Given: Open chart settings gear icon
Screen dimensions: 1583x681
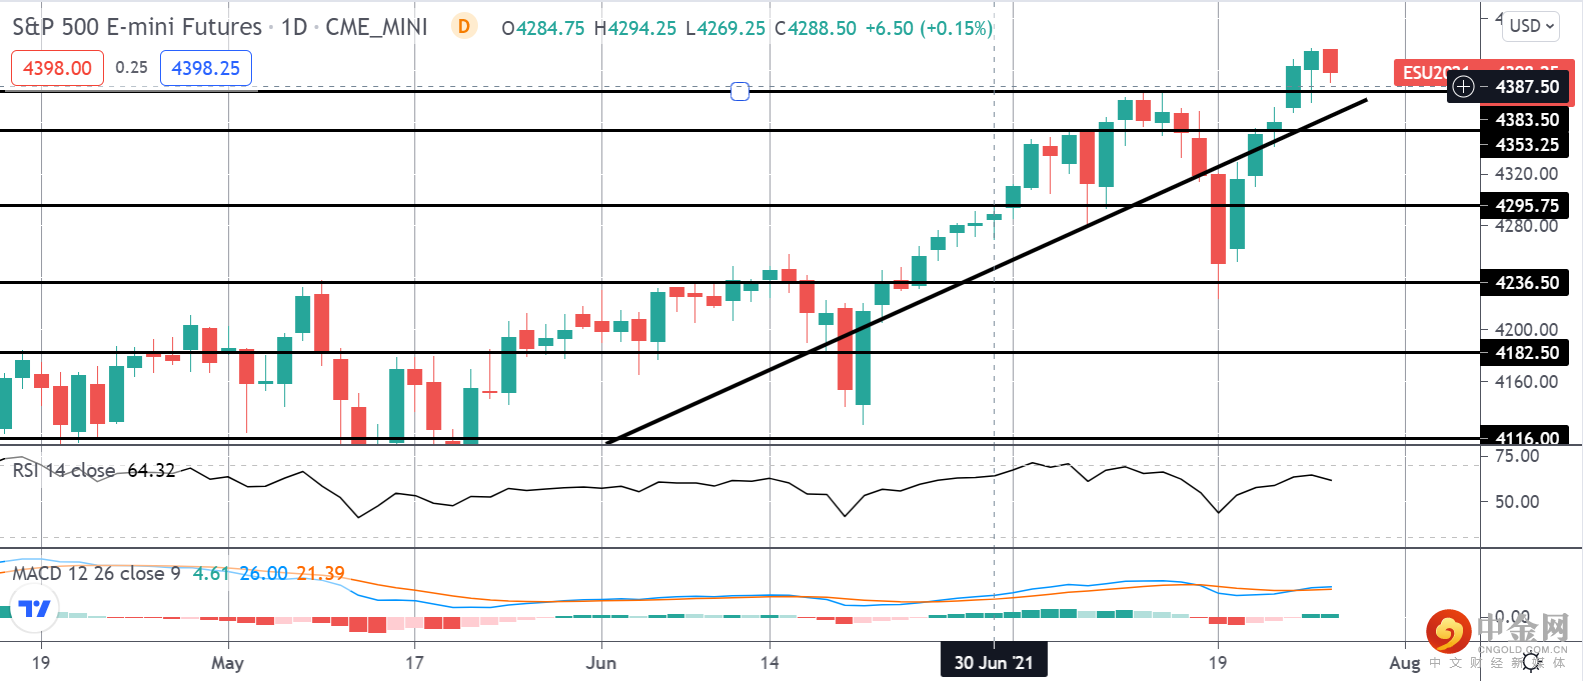Looking at the screenshot, I should 1530,661.
